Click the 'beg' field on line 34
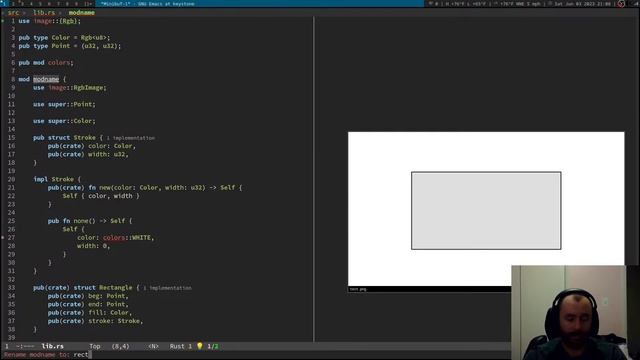640x360 pixels. 94,296
